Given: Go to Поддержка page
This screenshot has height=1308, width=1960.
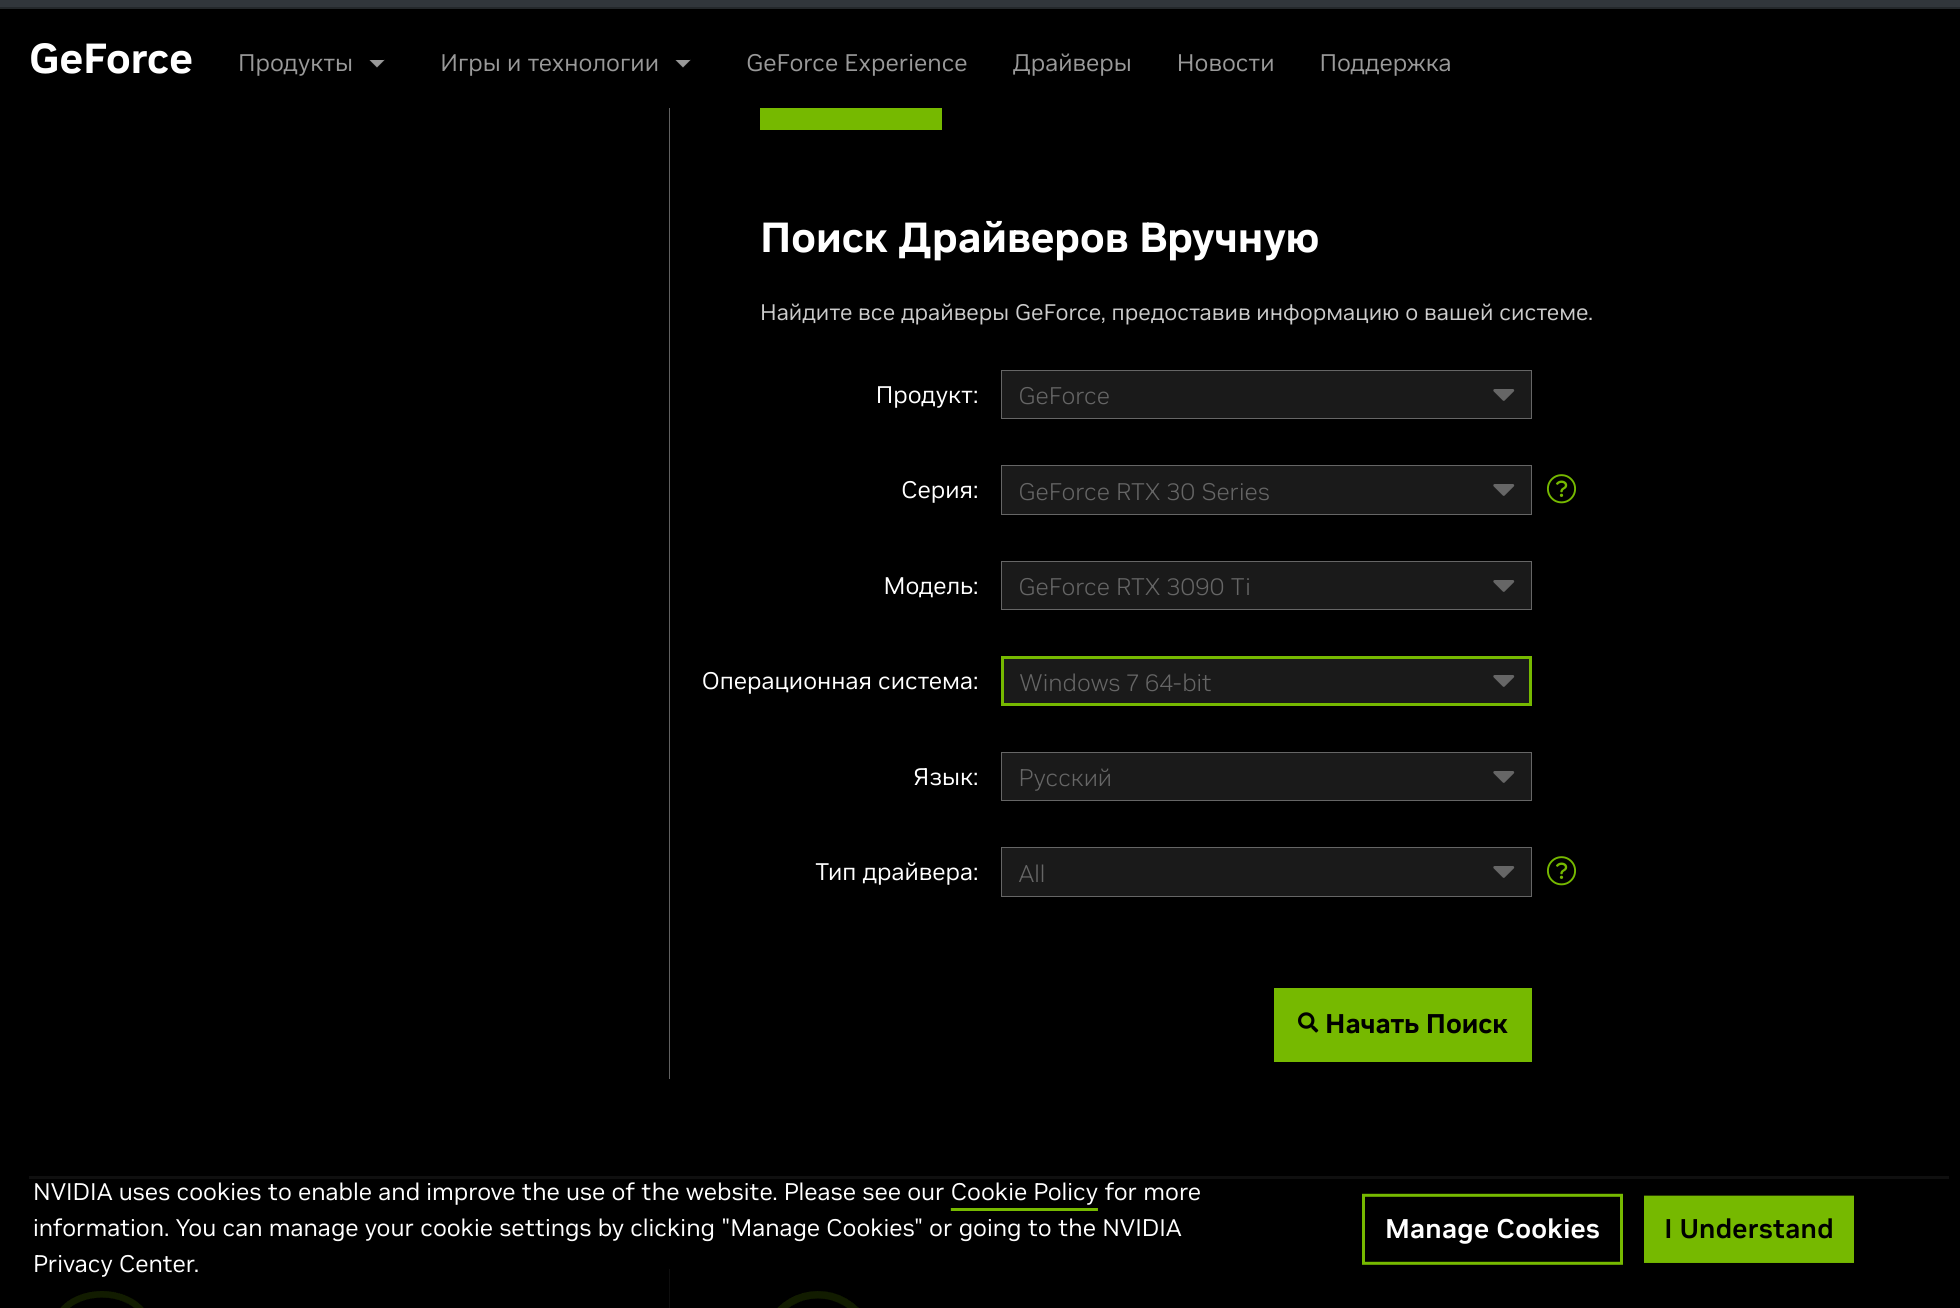Looking at the screenshot, I should coord(1384,64).
